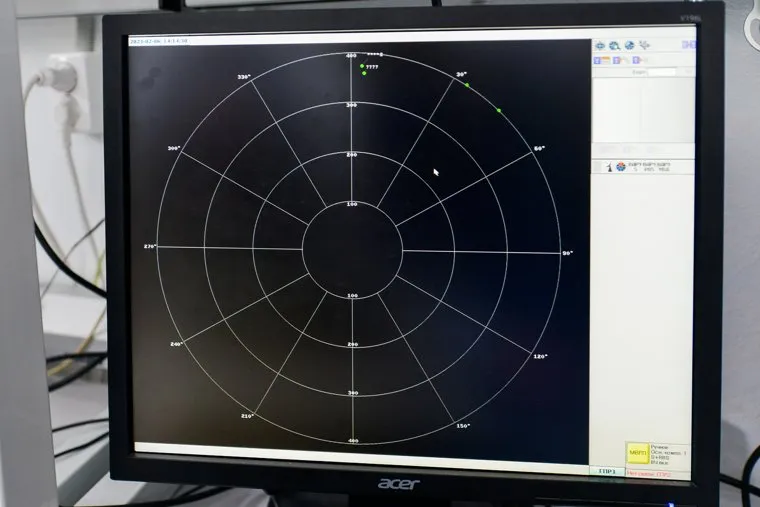Screen dimensions: 760x507
Task: Click the globe with magnifier zoom icon
Action: pyautogui.click(x=614, y=46)
